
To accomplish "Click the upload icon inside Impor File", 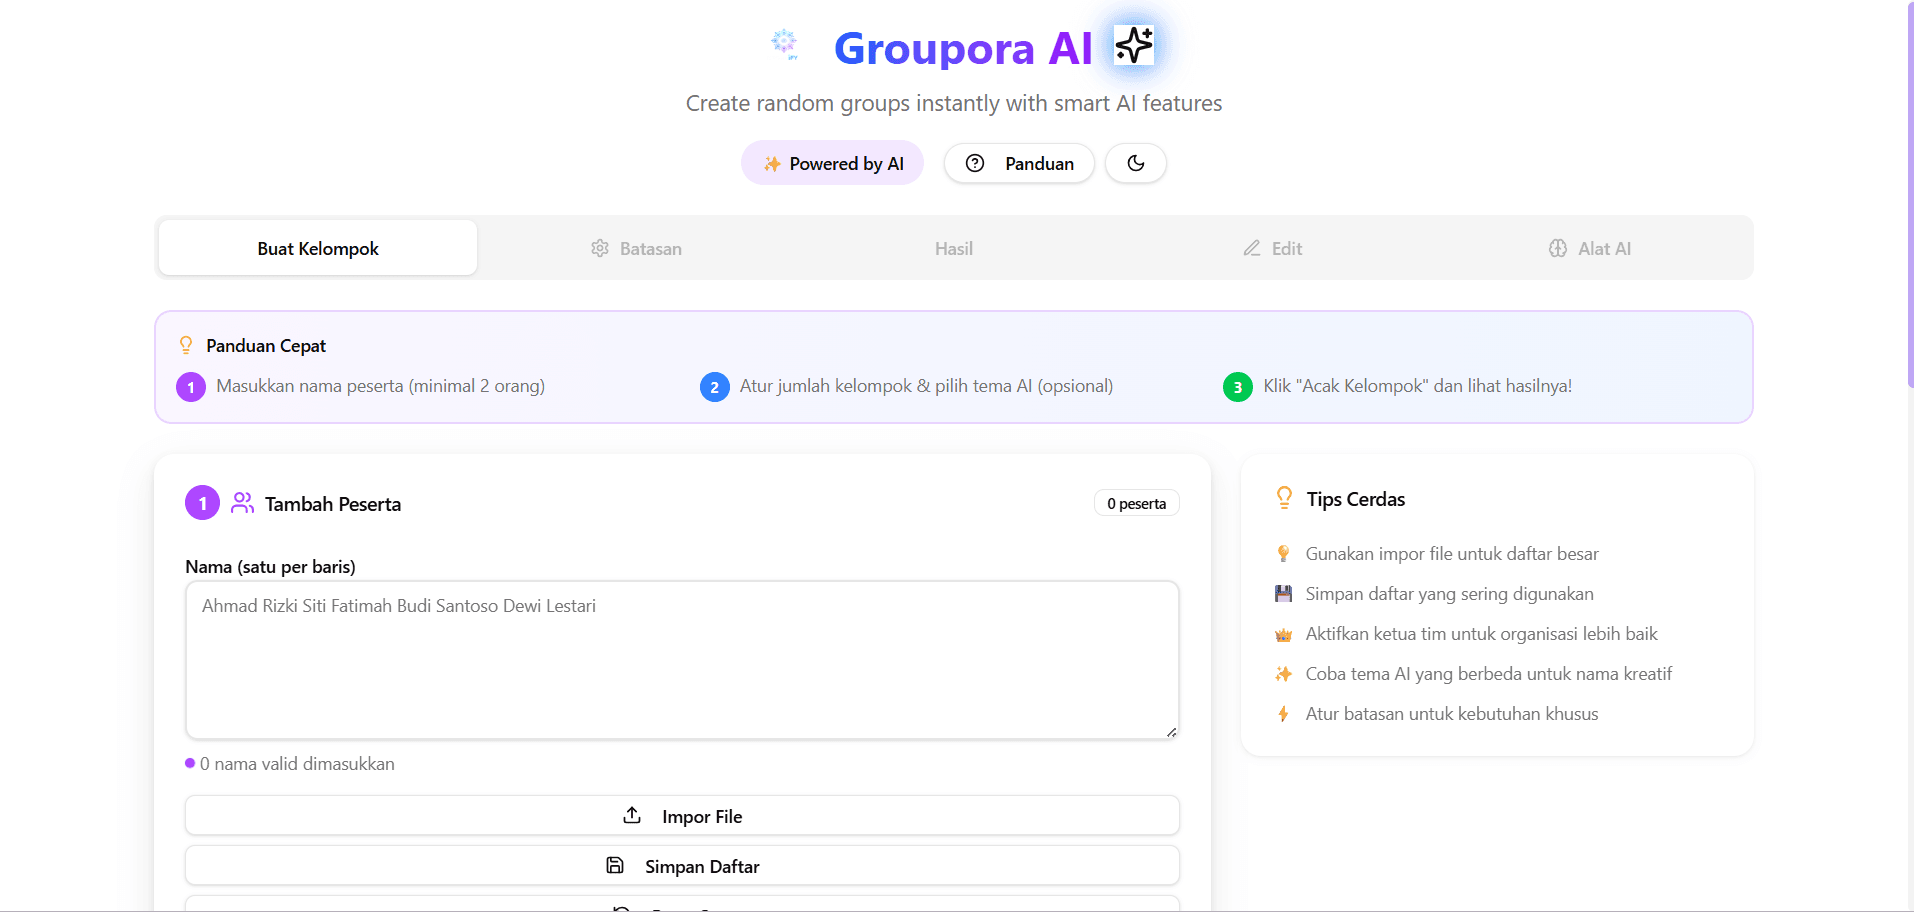I will 631,815.
